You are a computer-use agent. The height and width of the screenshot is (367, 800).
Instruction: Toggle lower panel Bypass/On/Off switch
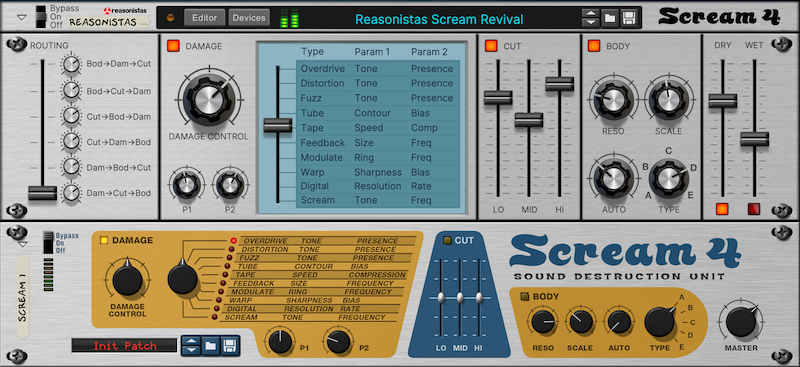(48, 242)
